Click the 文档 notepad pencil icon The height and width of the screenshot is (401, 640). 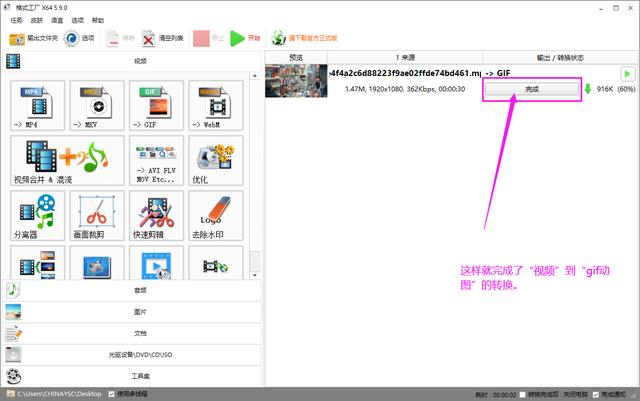(13, 333)
